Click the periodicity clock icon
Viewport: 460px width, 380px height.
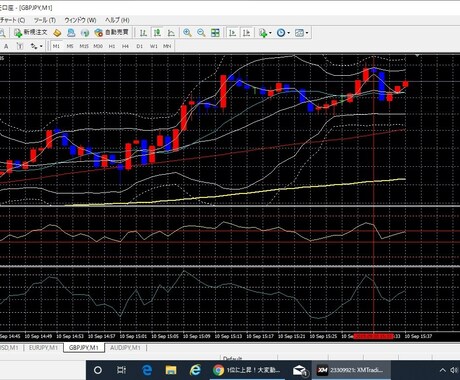(281, 33)
